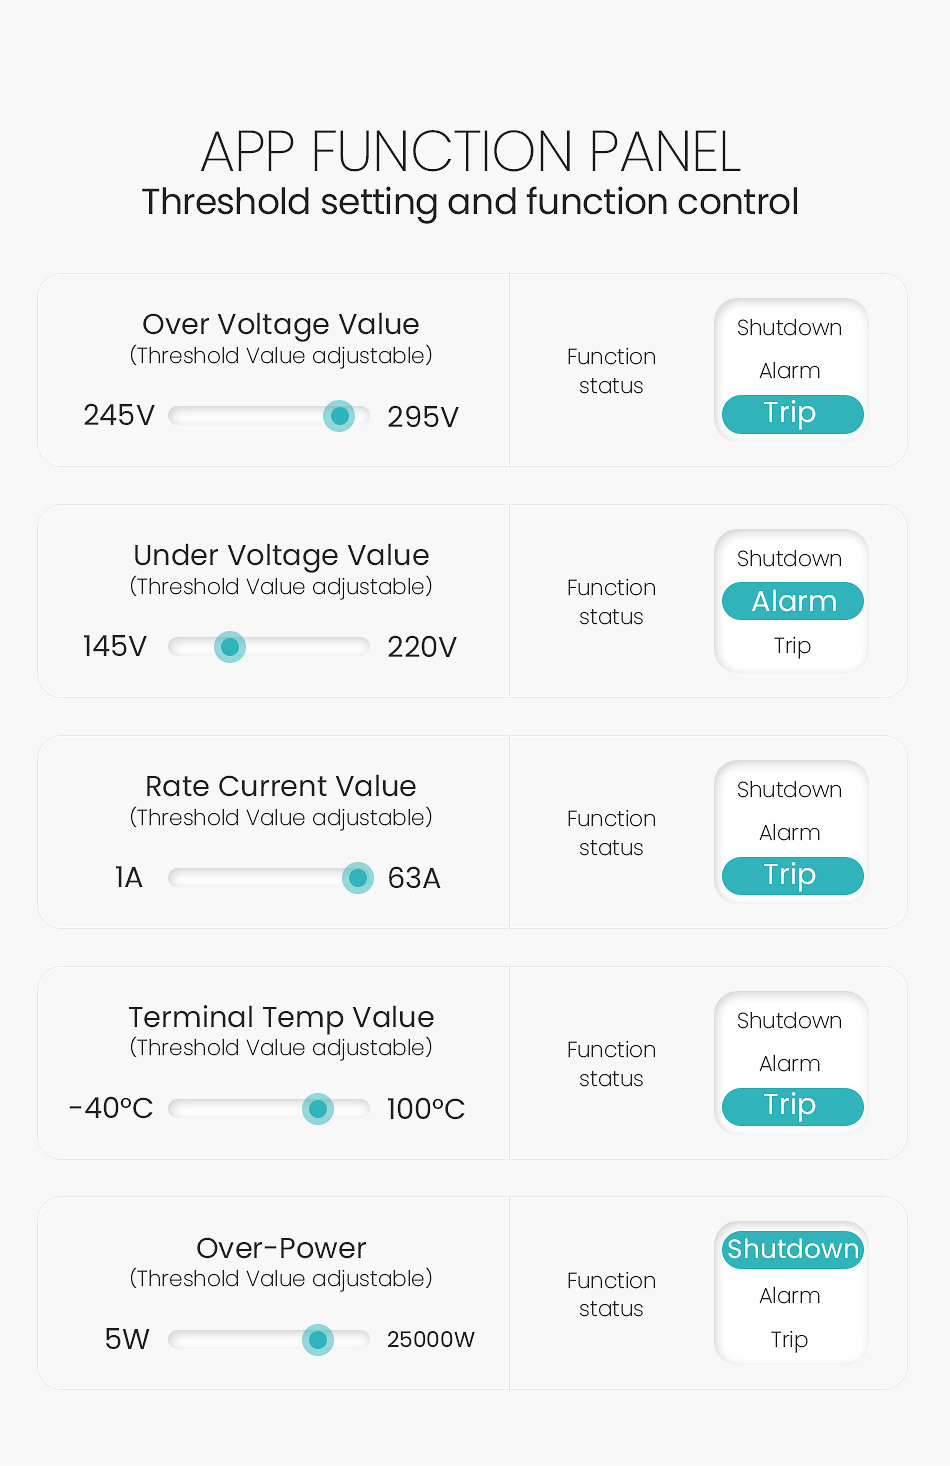Set Rate Current status to Alarm
The width and height of the screenshot is (950, 1466).
[790, 833]
